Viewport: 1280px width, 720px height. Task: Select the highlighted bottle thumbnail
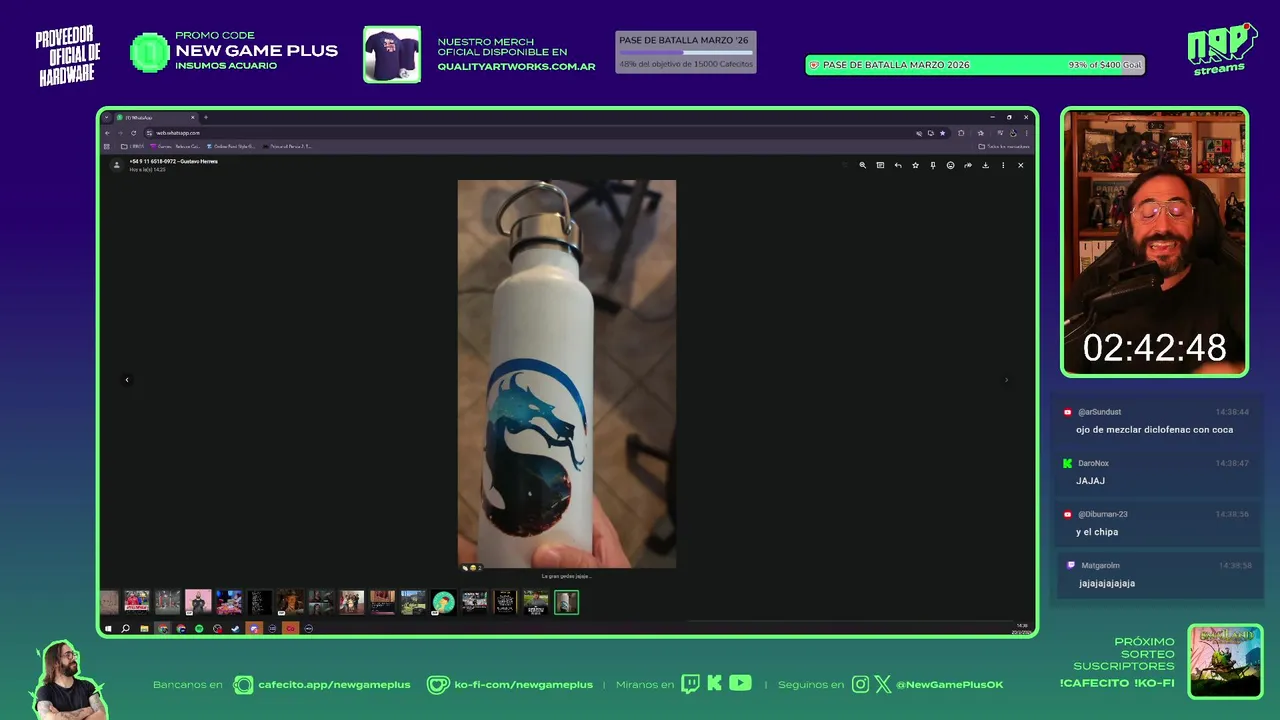click(566, 602)
